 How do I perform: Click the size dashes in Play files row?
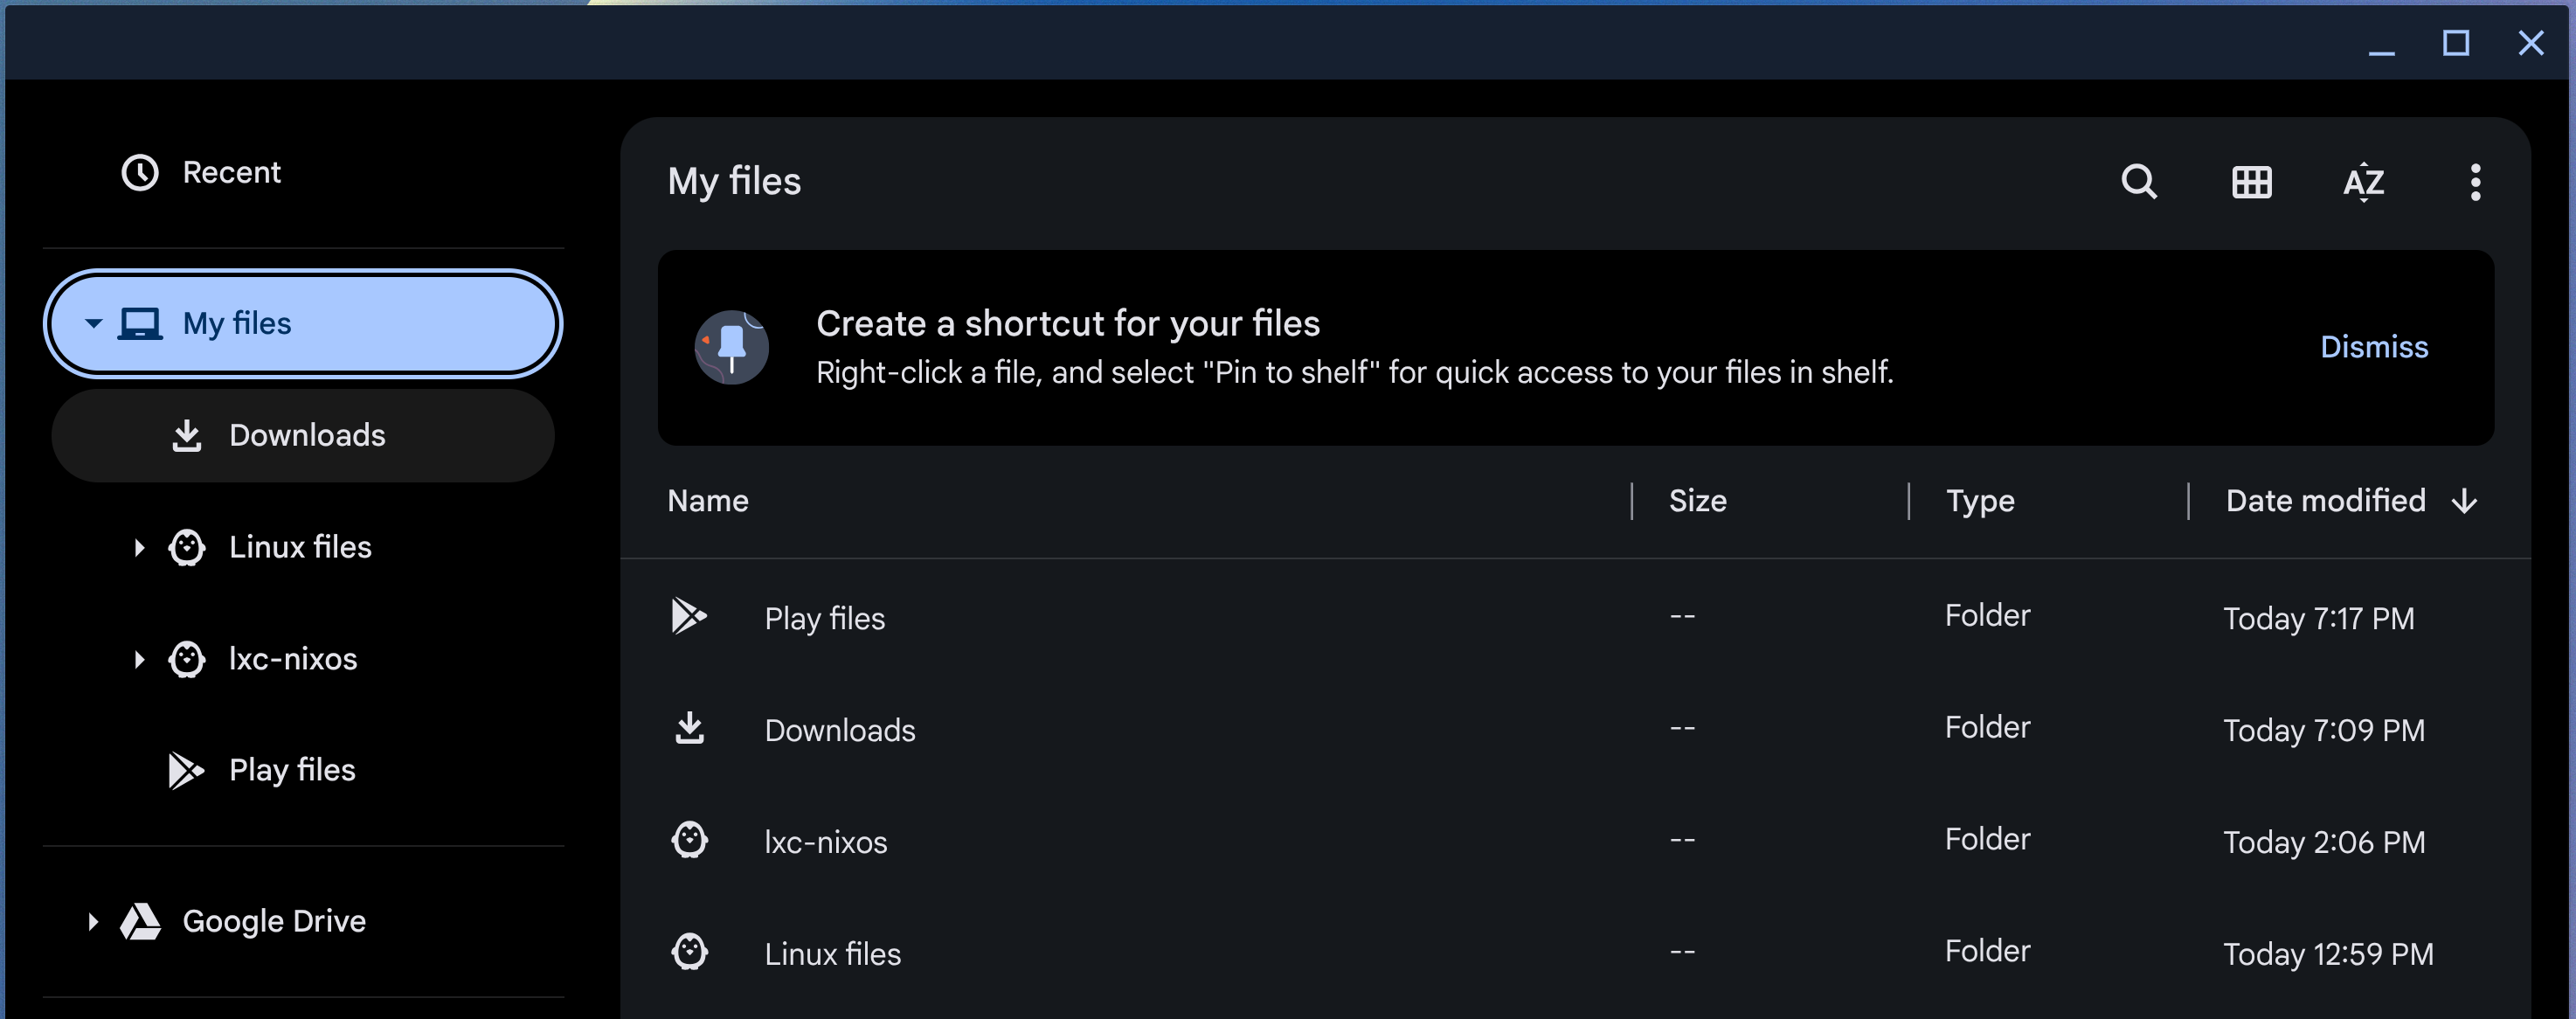1682,617
